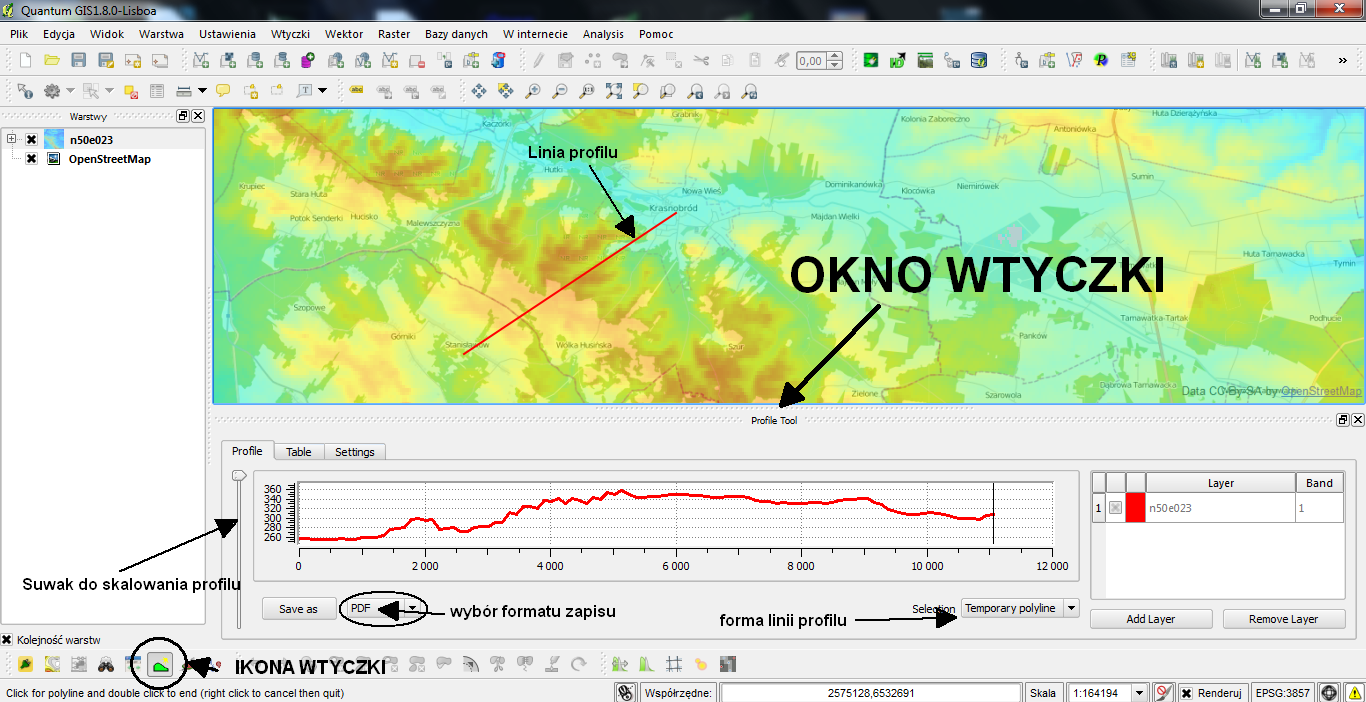Image resolution: width=1366 pixels, height=702 pixels.
Task: Open the measure tool dropdown arrow
Action: pyautogui.click(x=202, y=90)
